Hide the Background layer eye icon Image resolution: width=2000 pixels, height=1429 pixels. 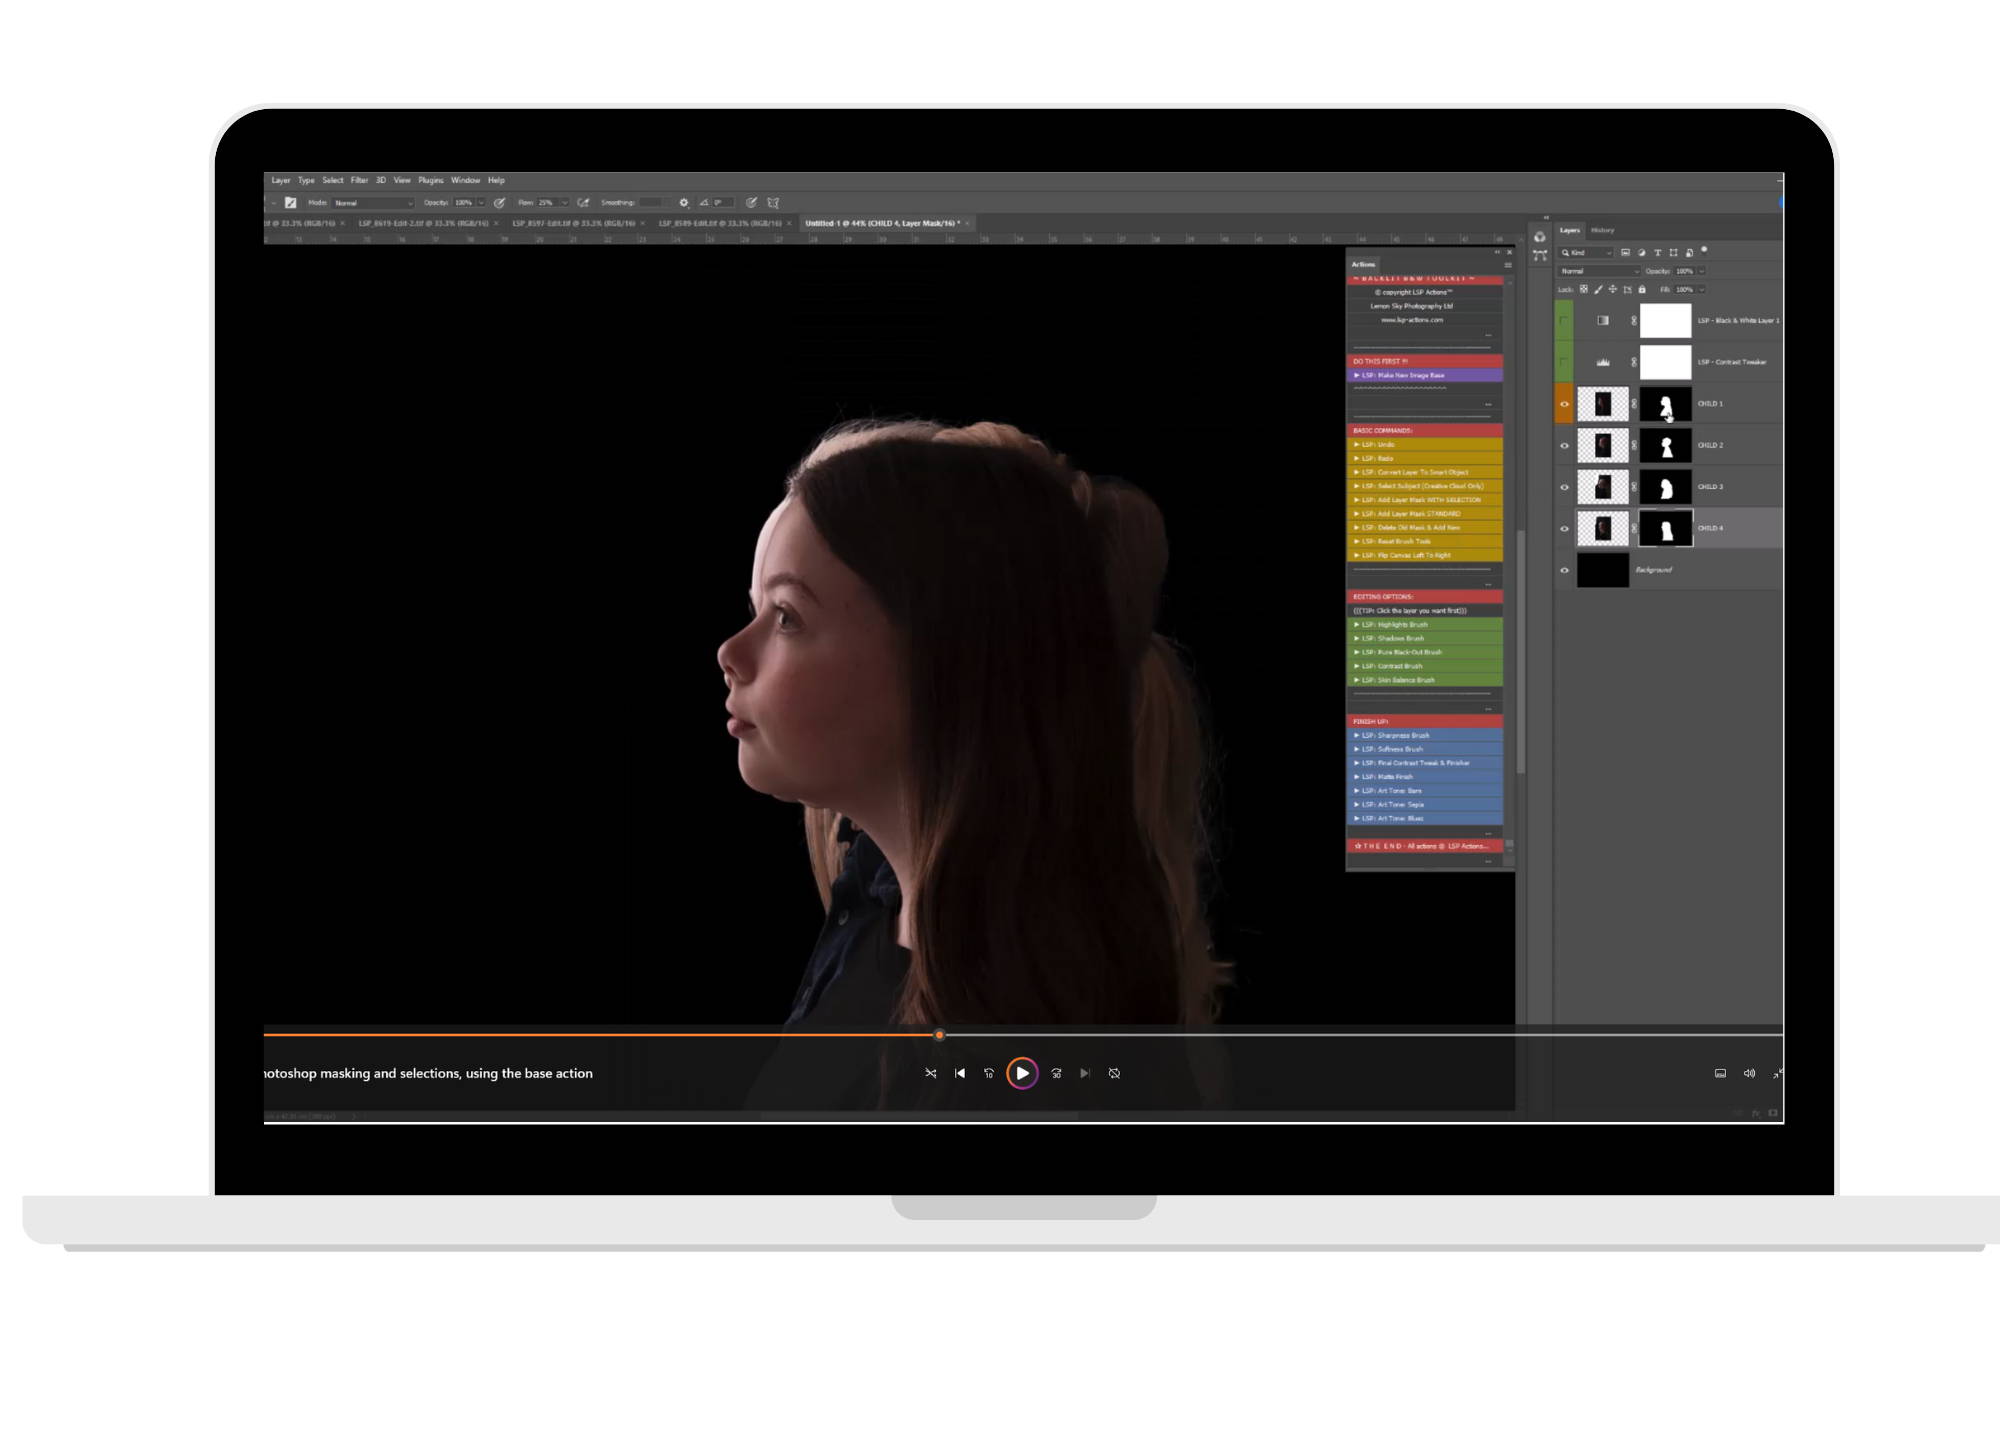(x=1565, y=571)
